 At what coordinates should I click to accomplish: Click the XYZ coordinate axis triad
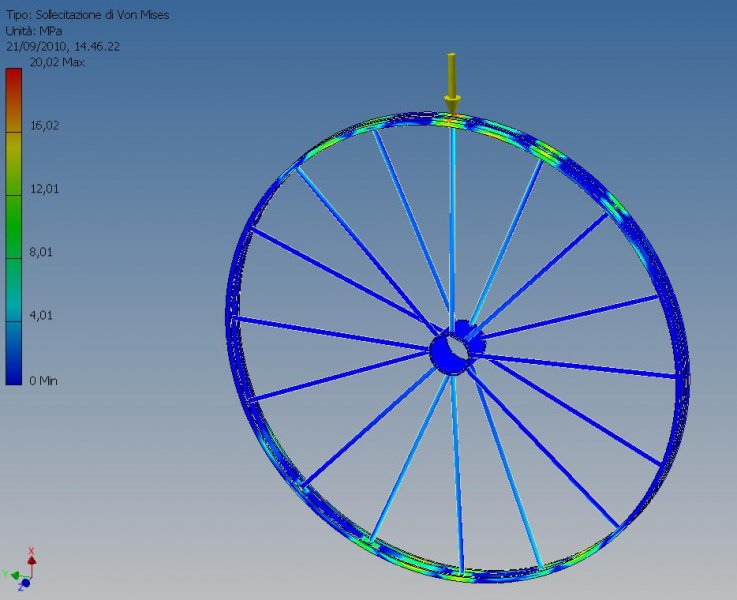coord(20,569)
